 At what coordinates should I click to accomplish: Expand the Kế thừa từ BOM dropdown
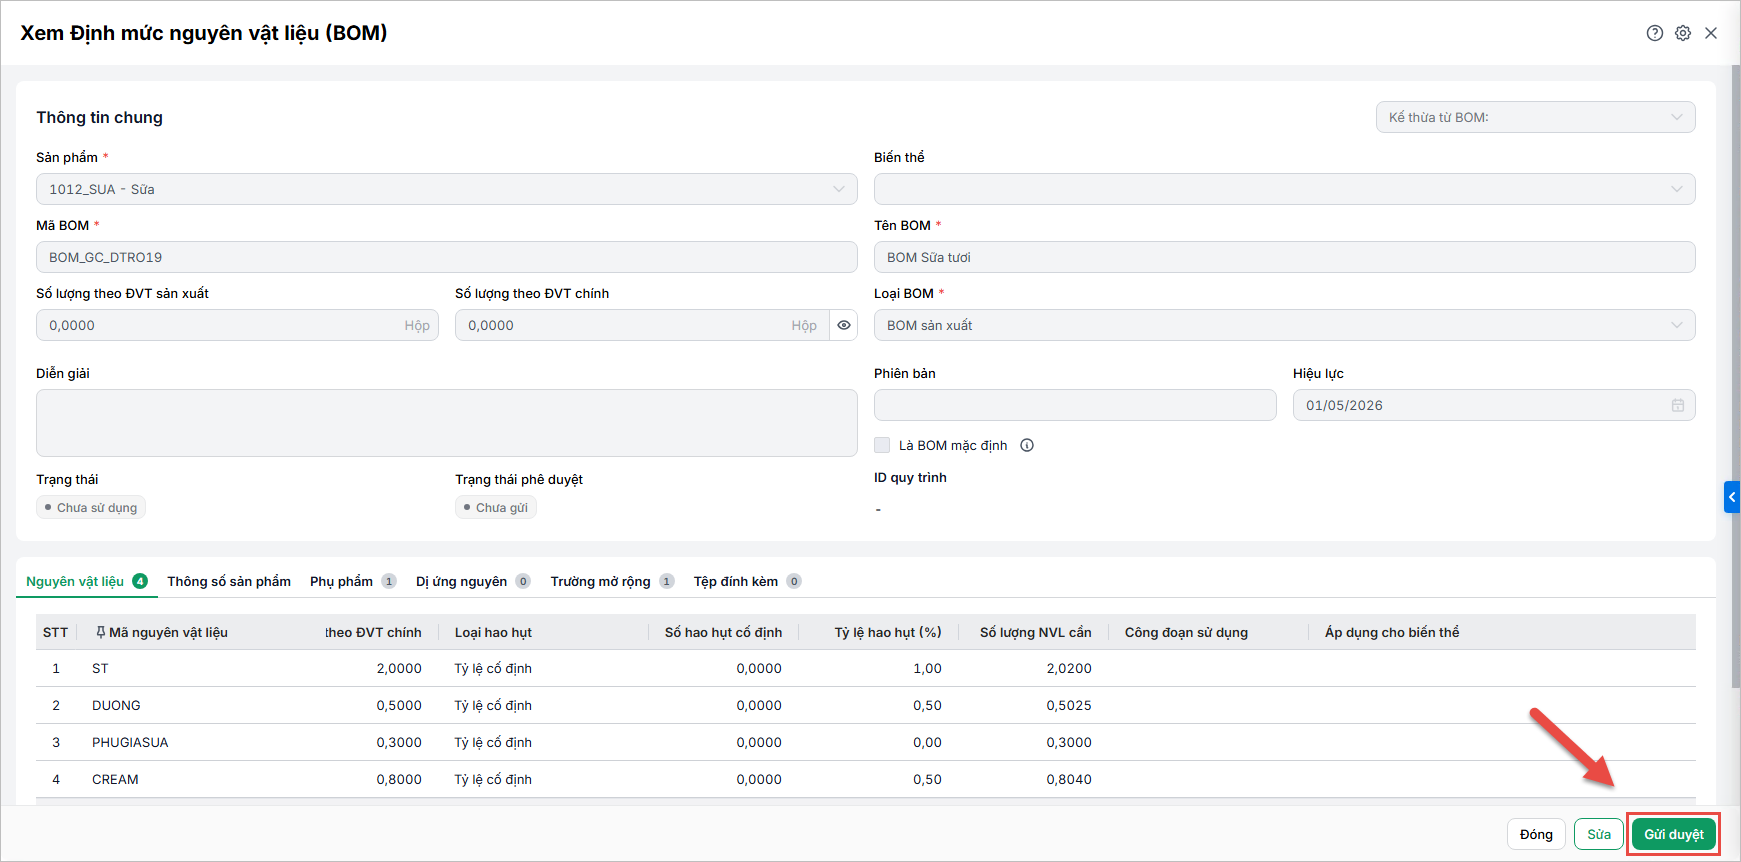[1535, 117]
